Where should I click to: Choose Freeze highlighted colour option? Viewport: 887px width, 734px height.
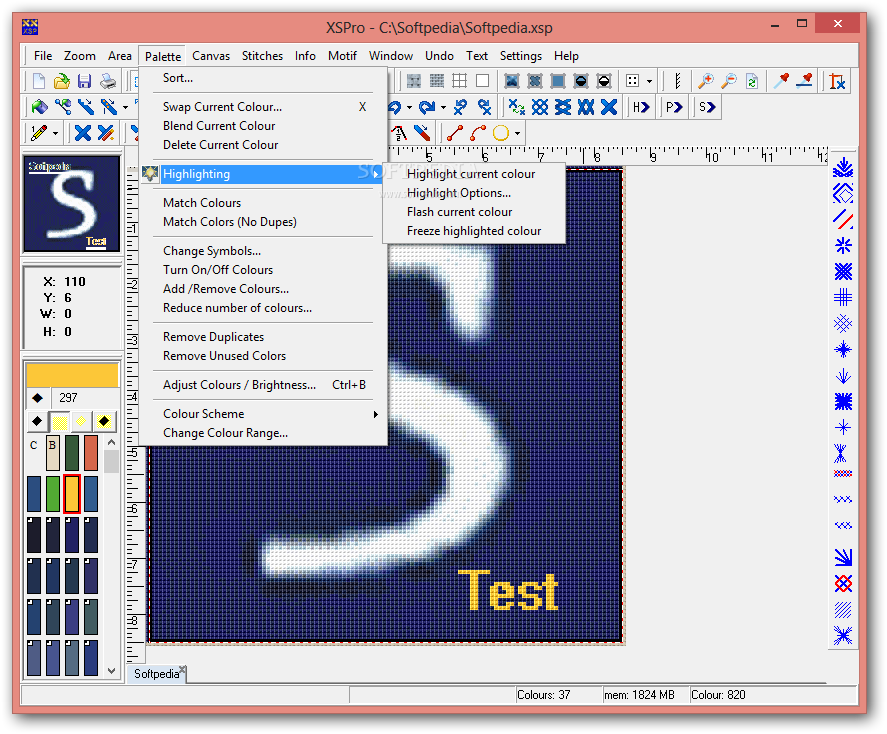click(474, 231)
